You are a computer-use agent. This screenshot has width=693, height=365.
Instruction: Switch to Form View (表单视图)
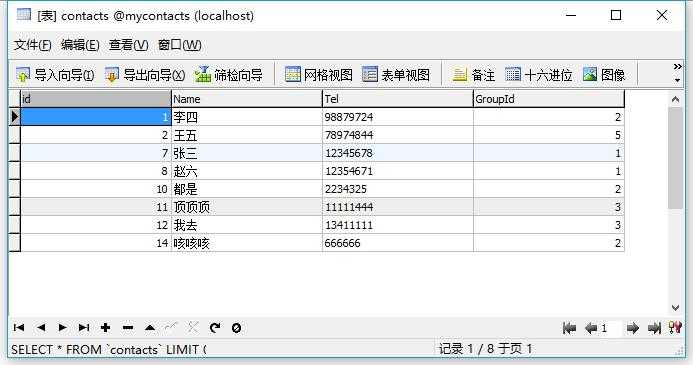396,75
